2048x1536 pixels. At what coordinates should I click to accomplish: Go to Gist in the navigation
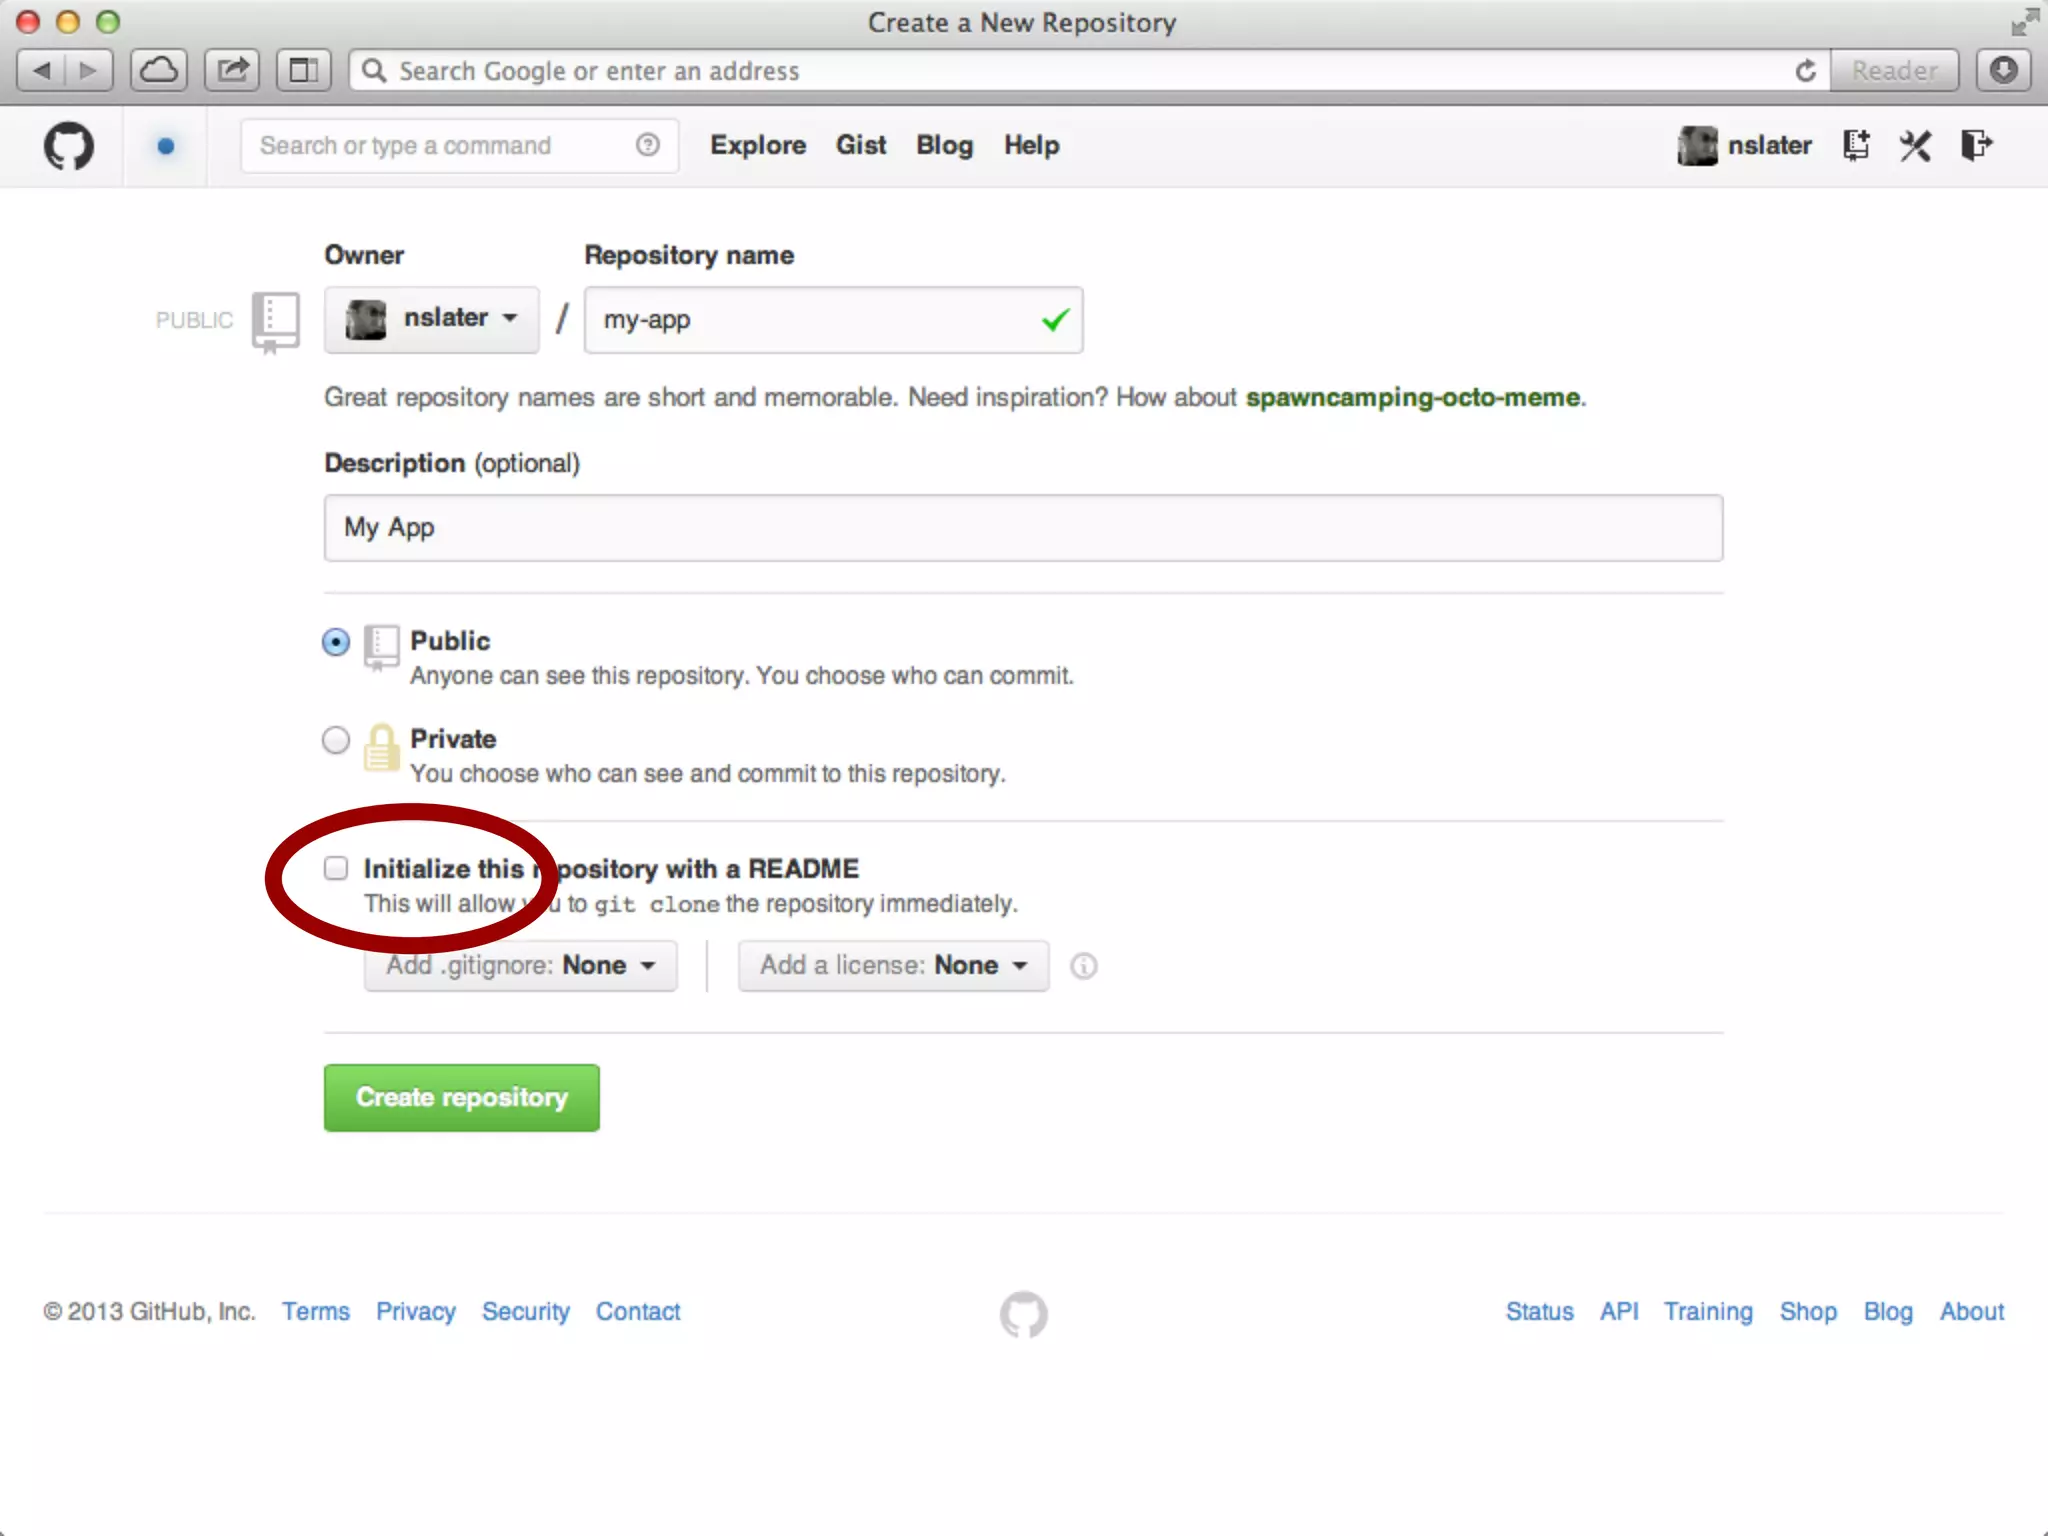861,146
